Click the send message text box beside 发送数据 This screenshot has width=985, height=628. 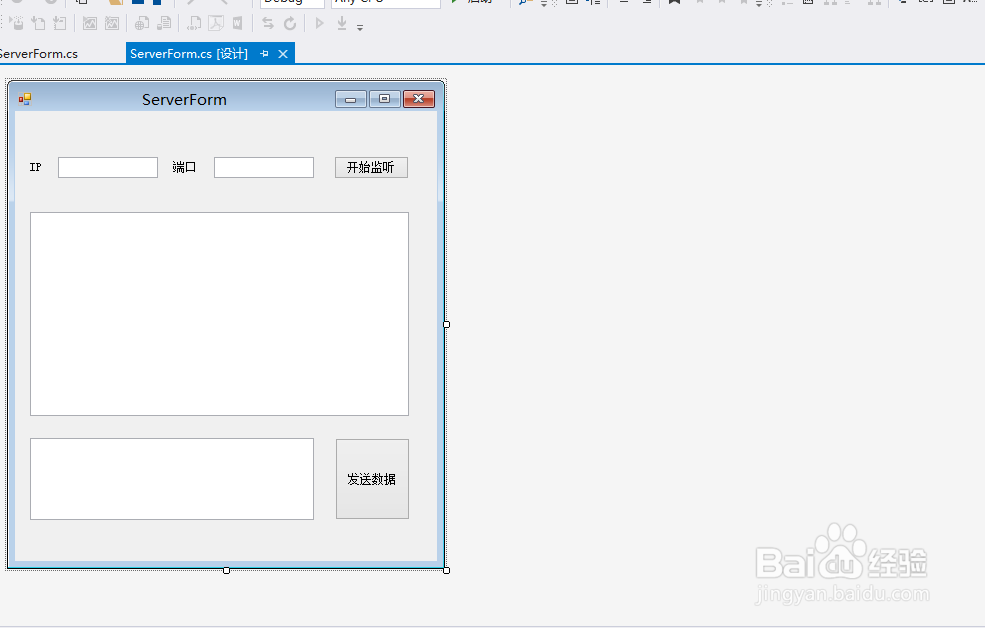tap(172, 479)
